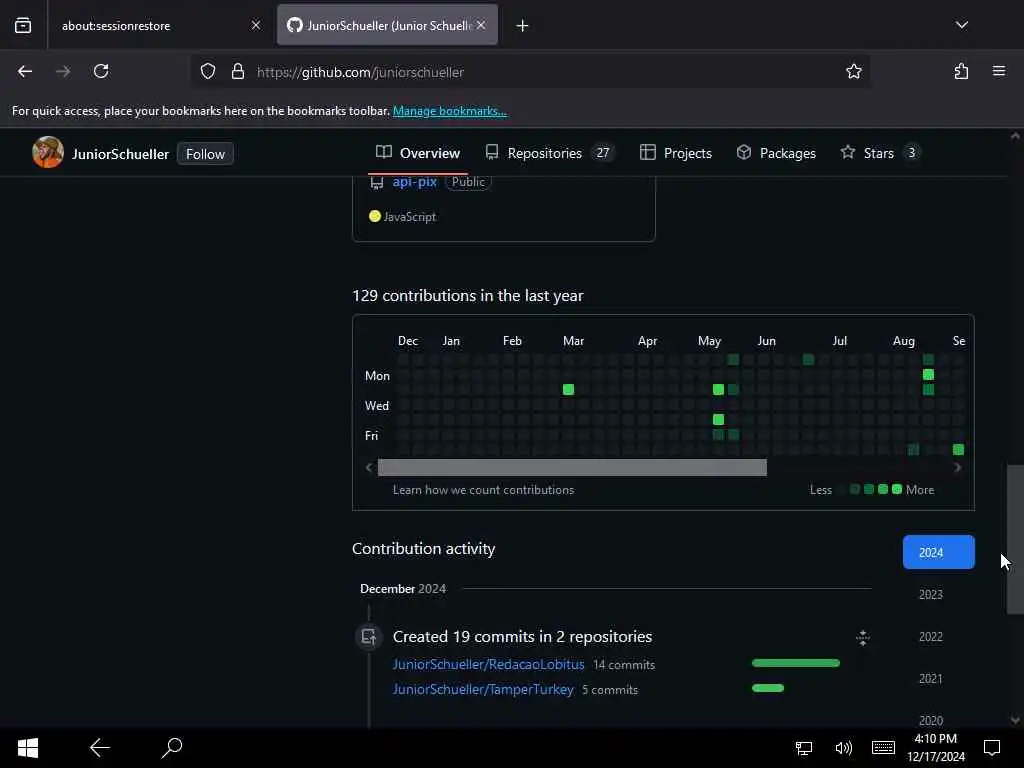Click the brightest legend square near More
This screenshot has height=768, width=1024.
897,489
